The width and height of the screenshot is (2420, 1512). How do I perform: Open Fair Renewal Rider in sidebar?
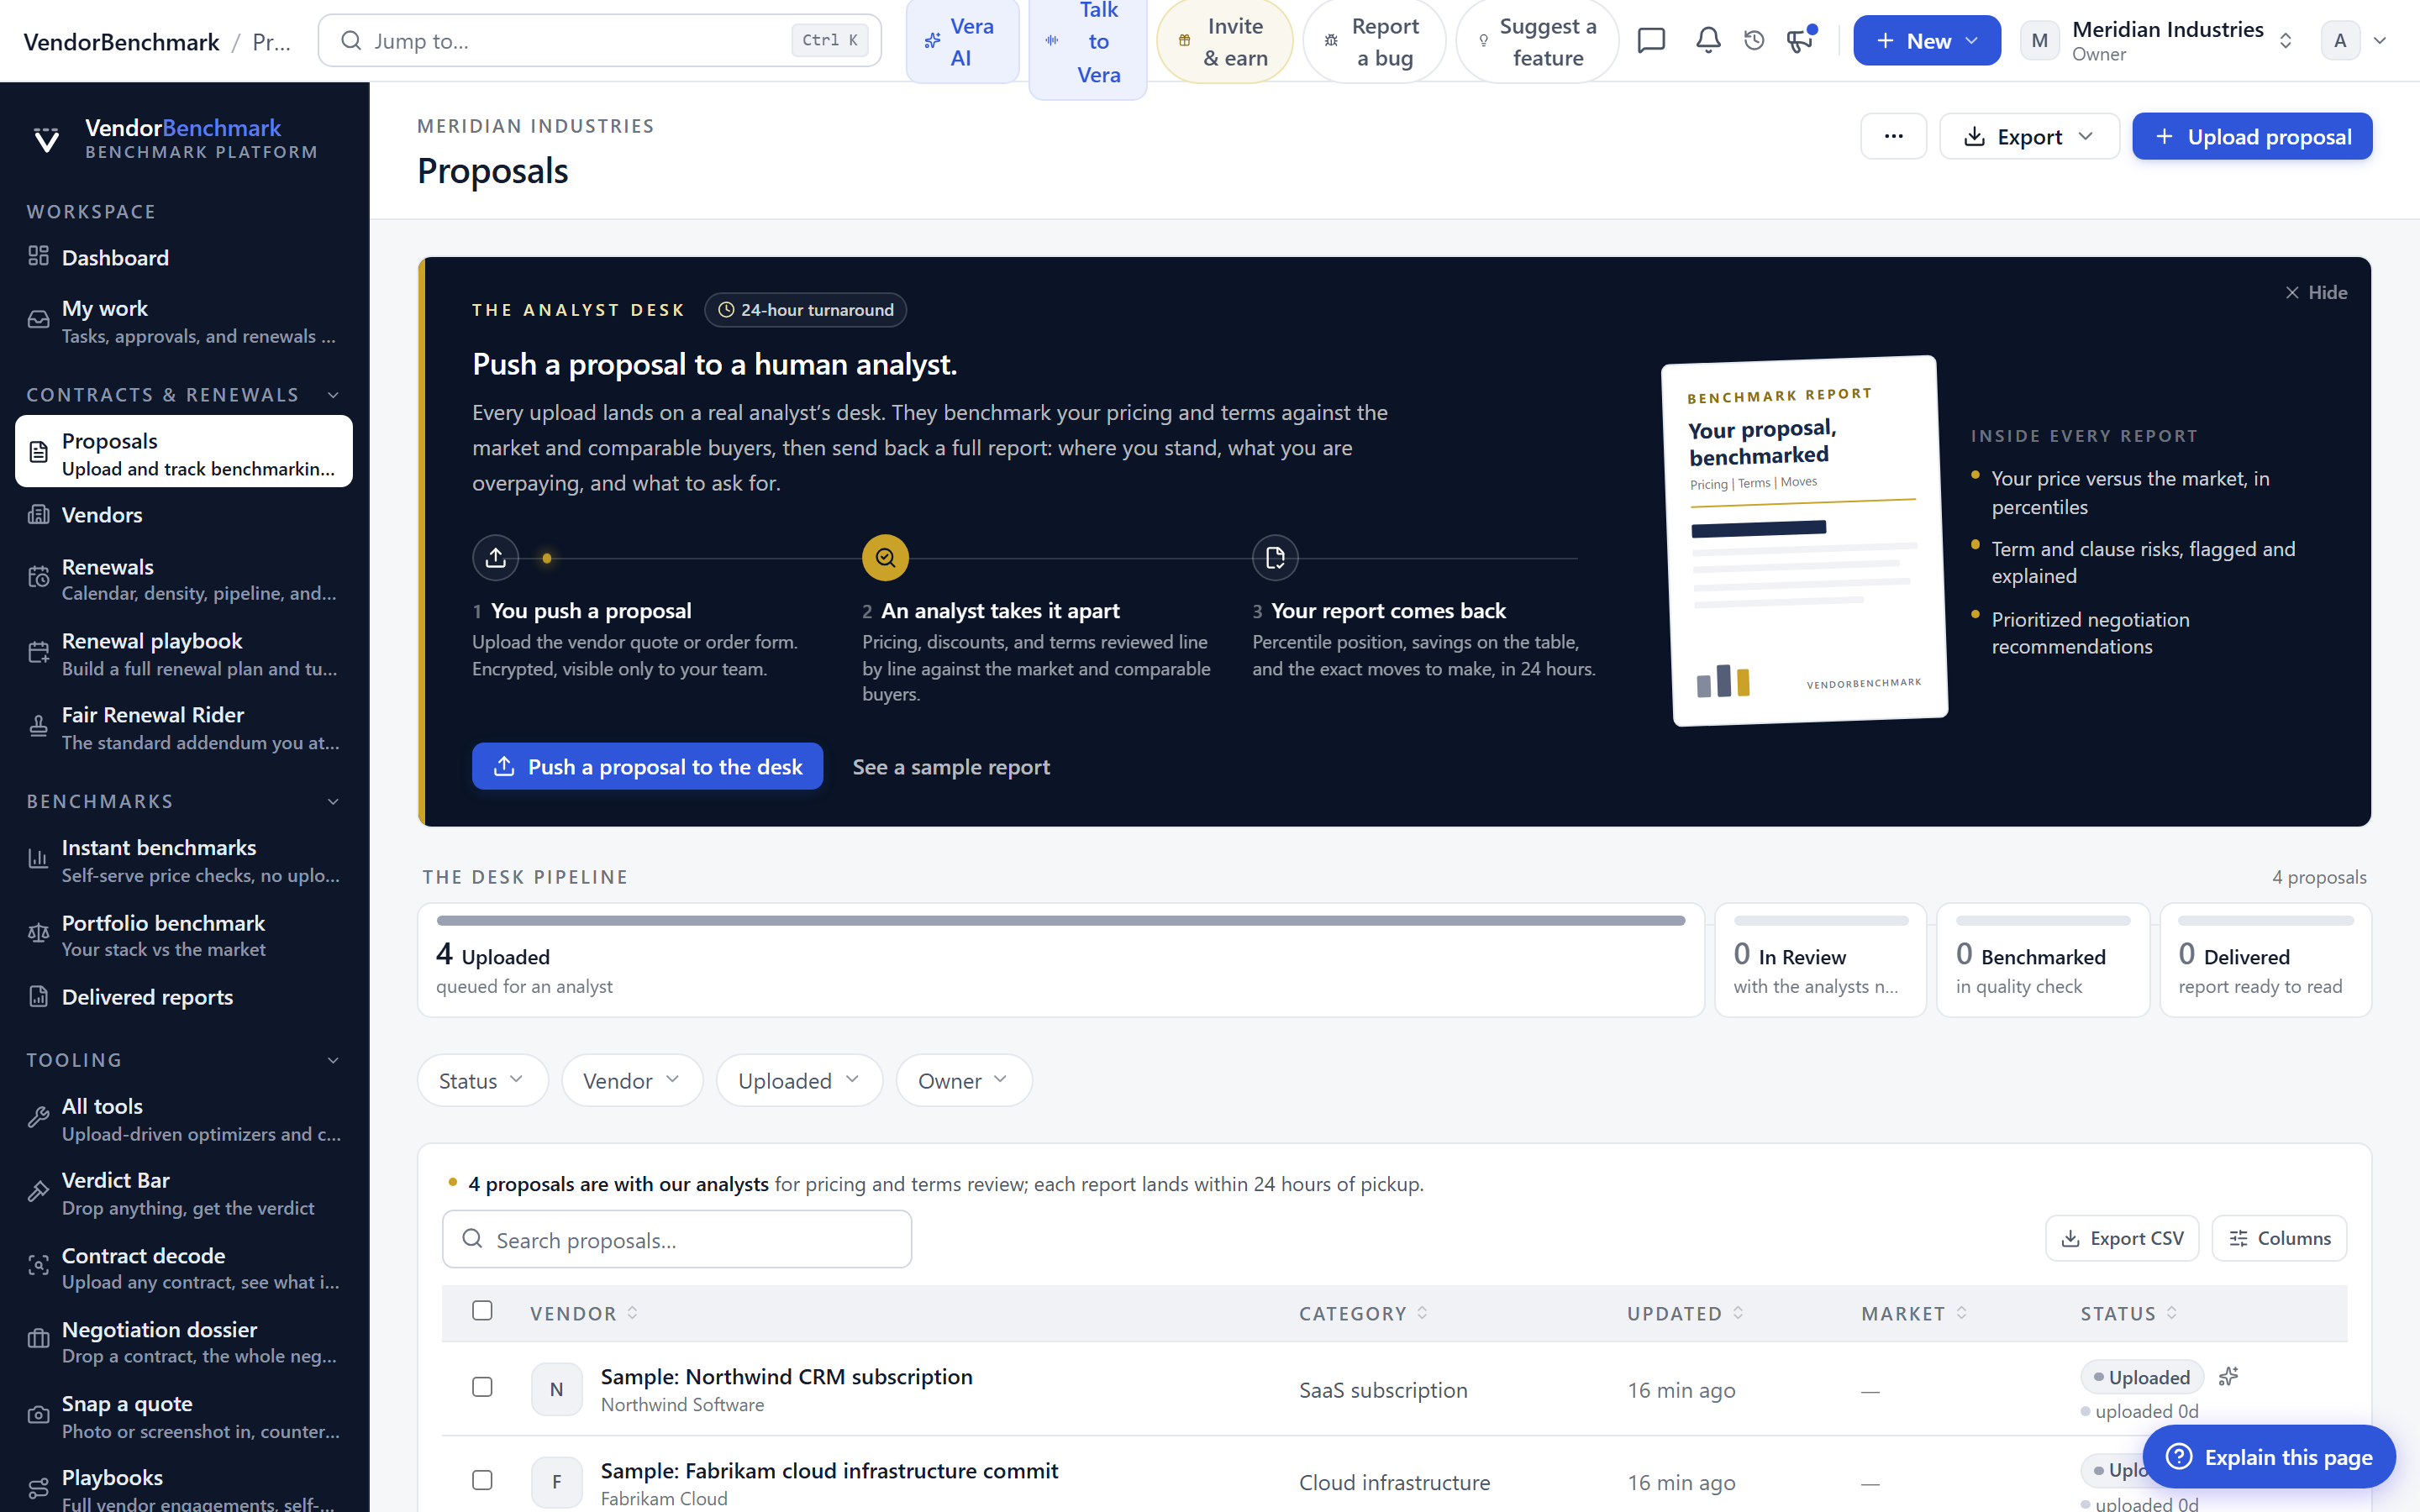[184, 727]
